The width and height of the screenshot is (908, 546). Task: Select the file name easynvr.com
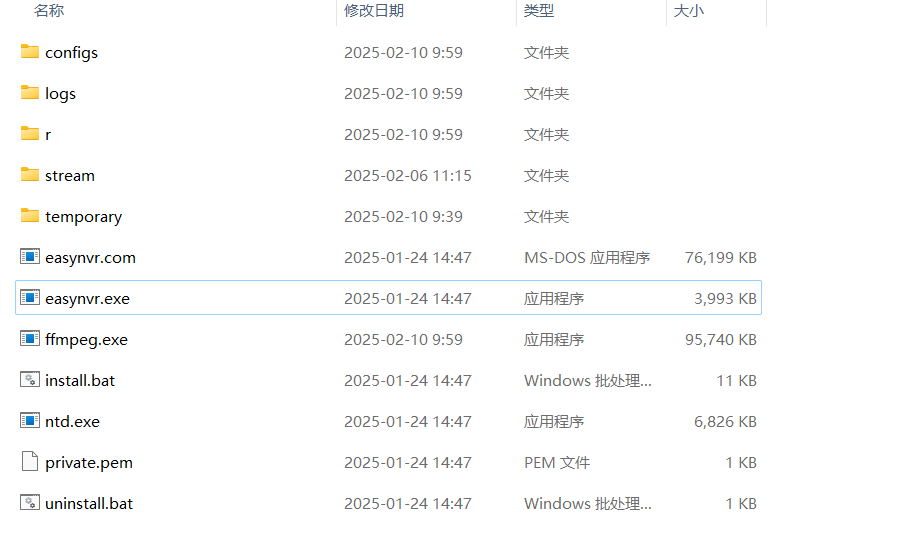click(90, 258)
